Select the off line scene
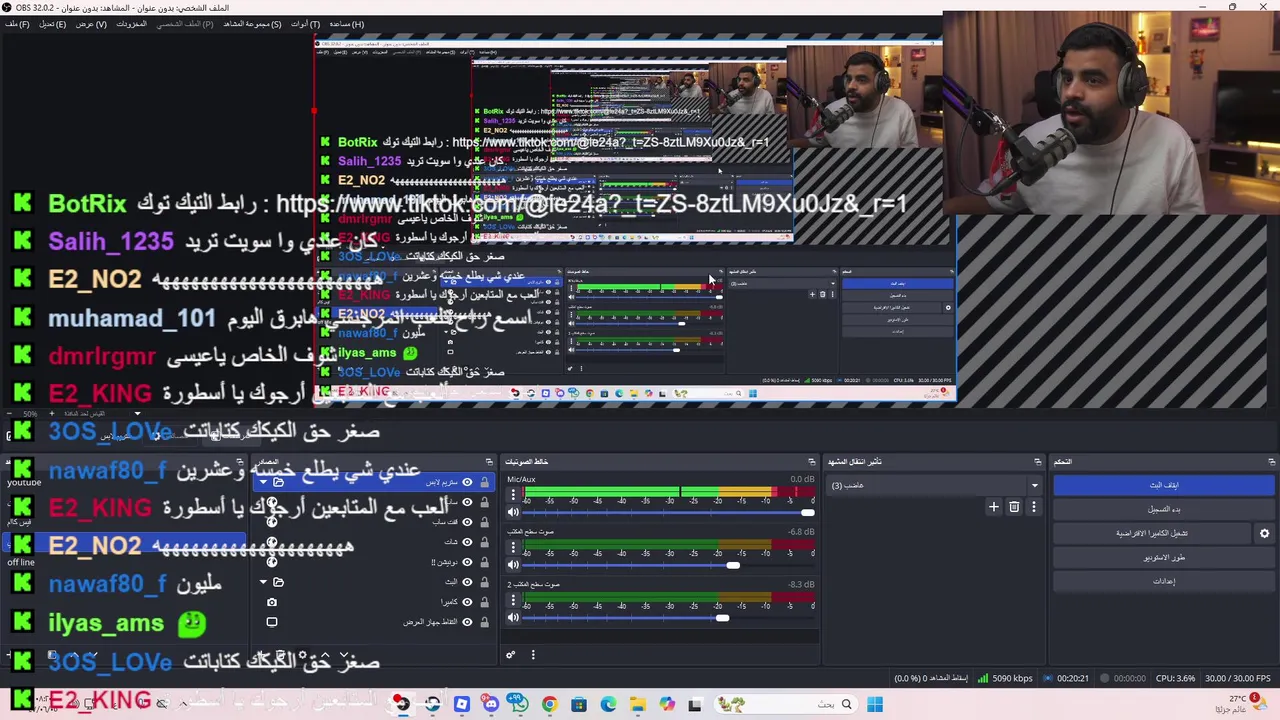The height and width of the screenshot is (720, 1280). (x=20, y=562)
